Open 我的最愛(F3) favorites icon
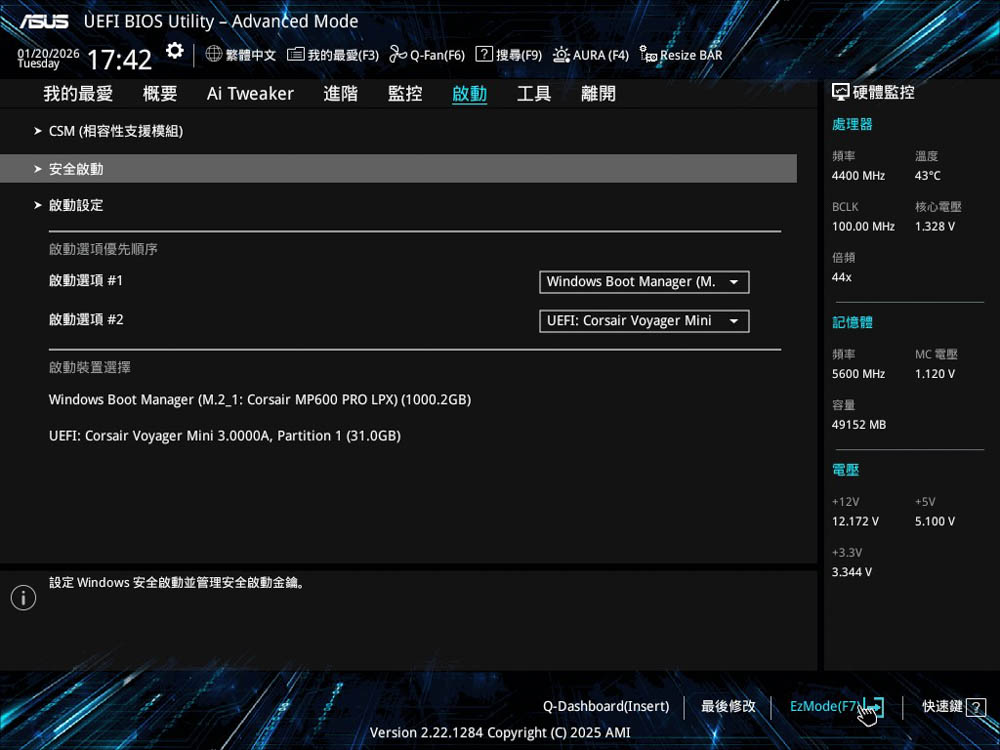 [x=296, y=55]
